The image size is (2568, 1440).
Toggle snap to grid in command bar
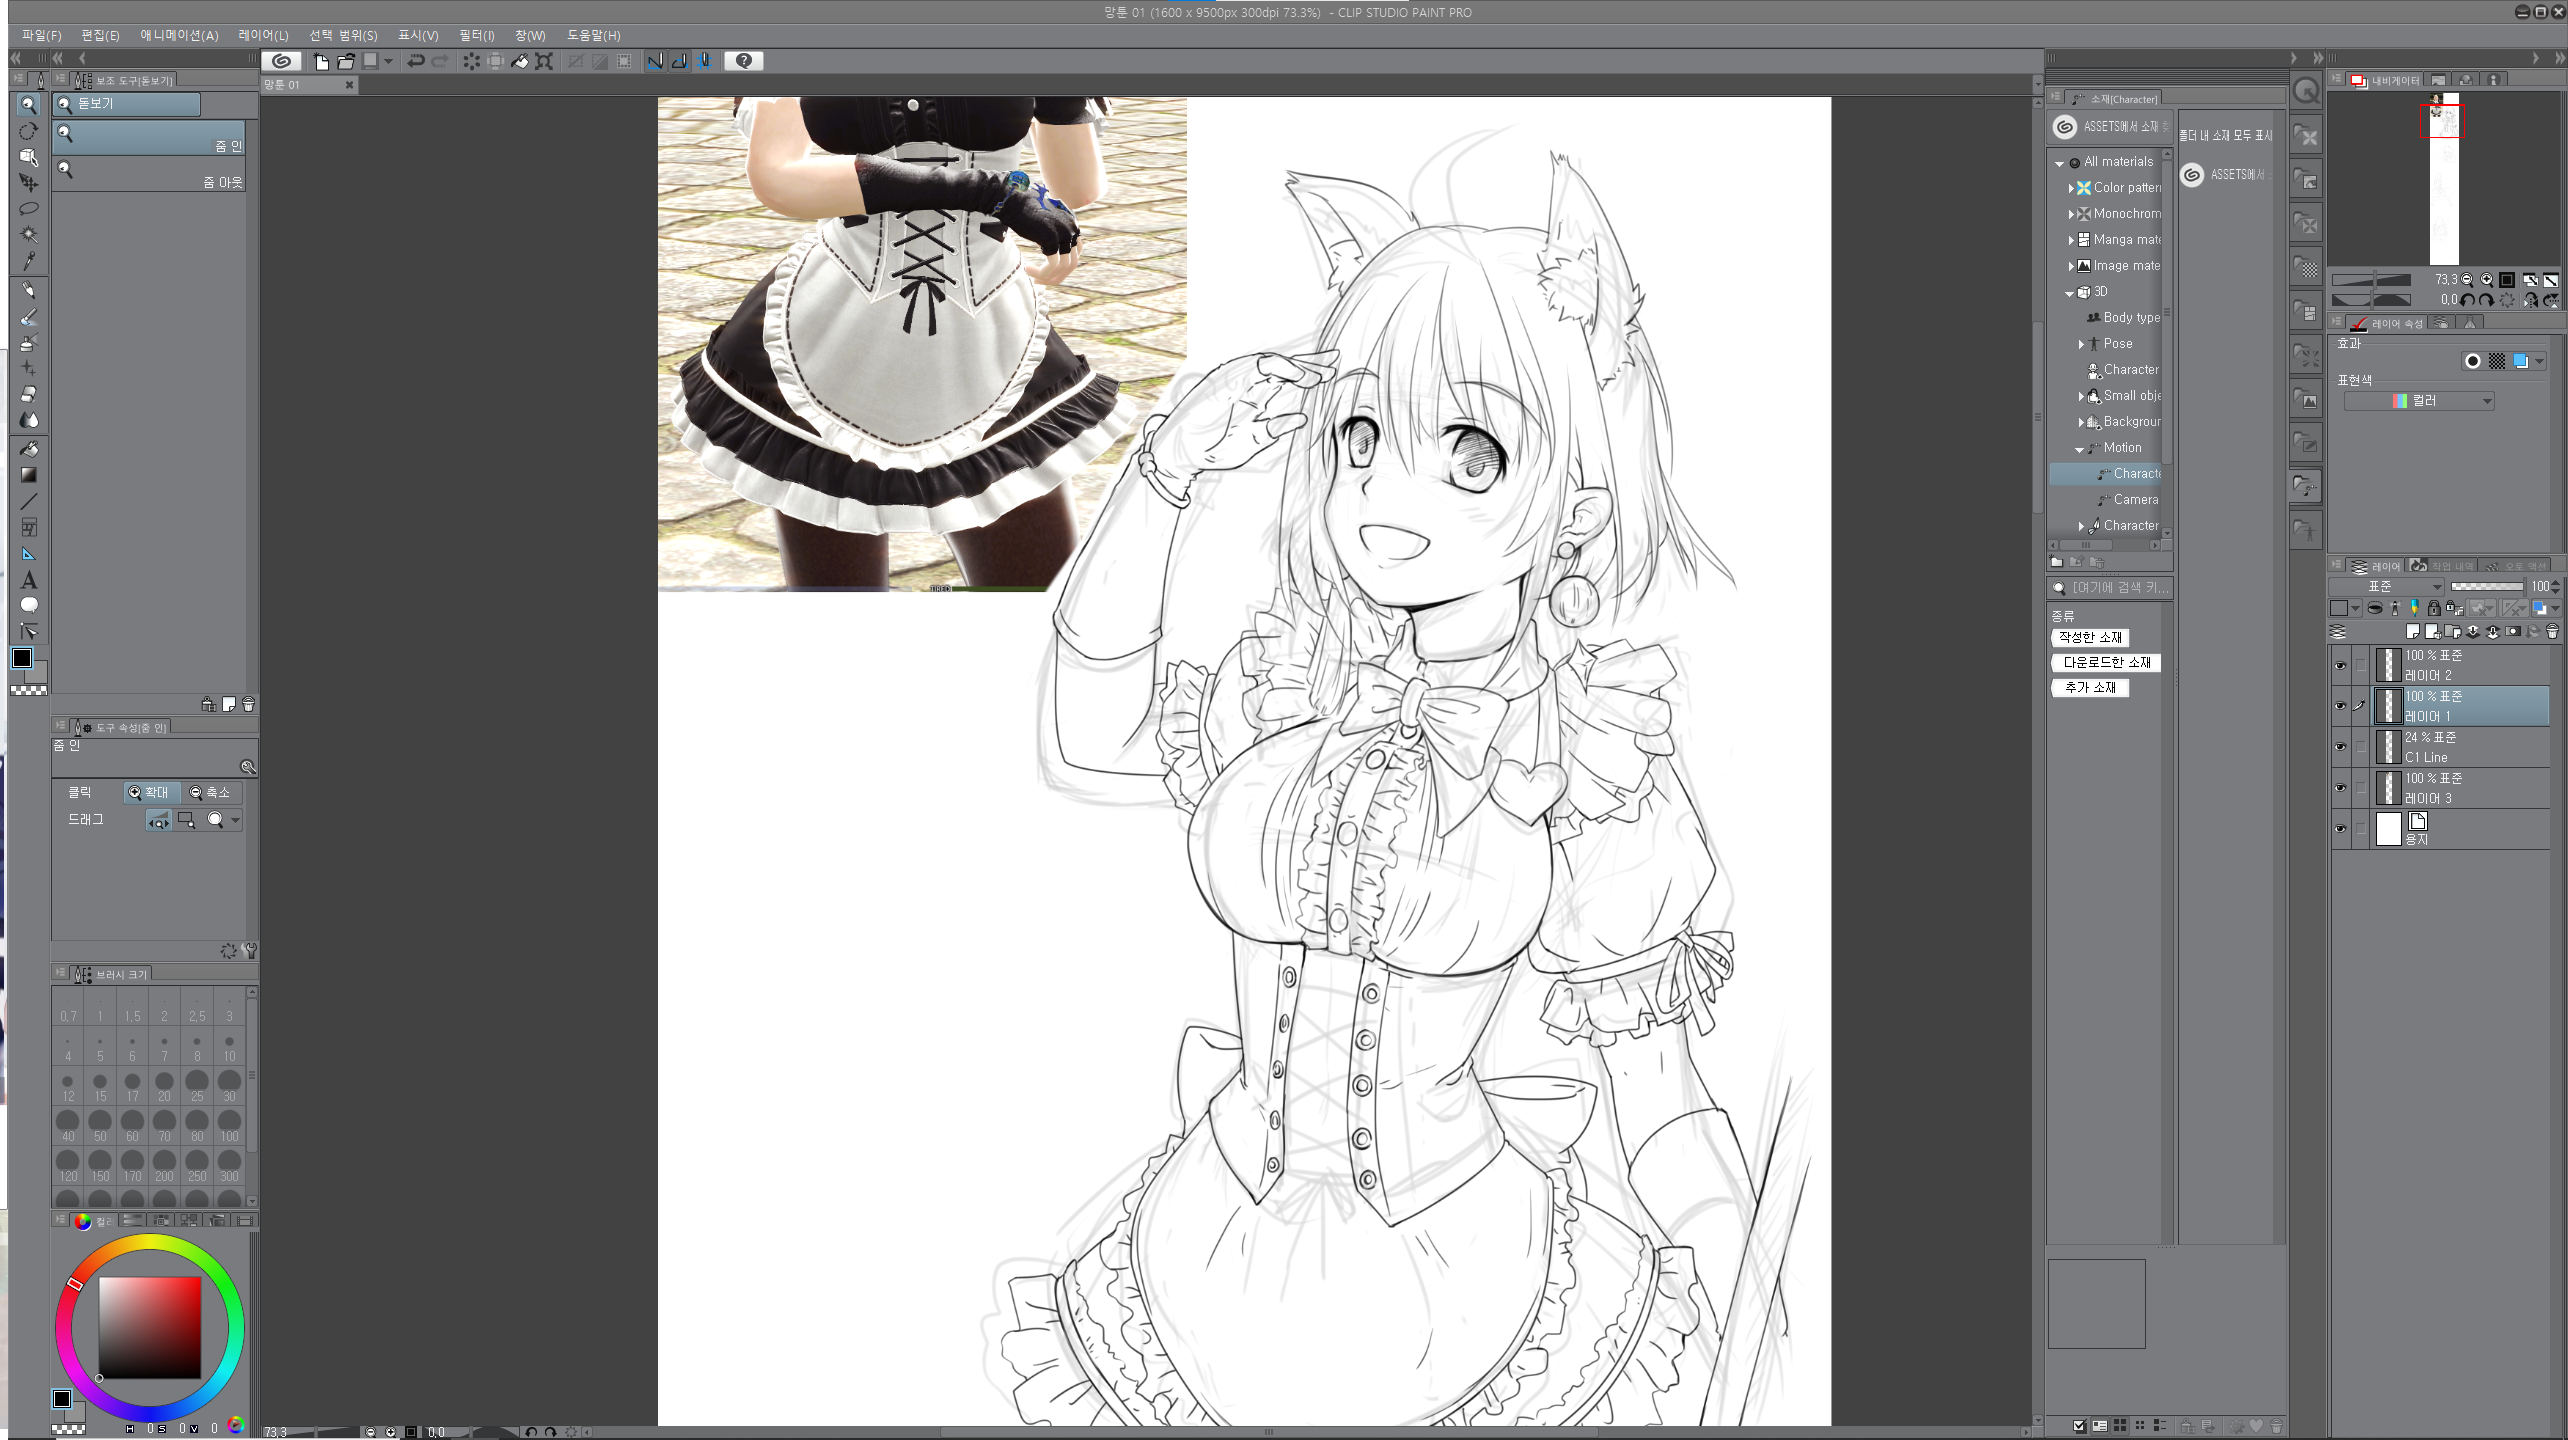coord(704,61)
